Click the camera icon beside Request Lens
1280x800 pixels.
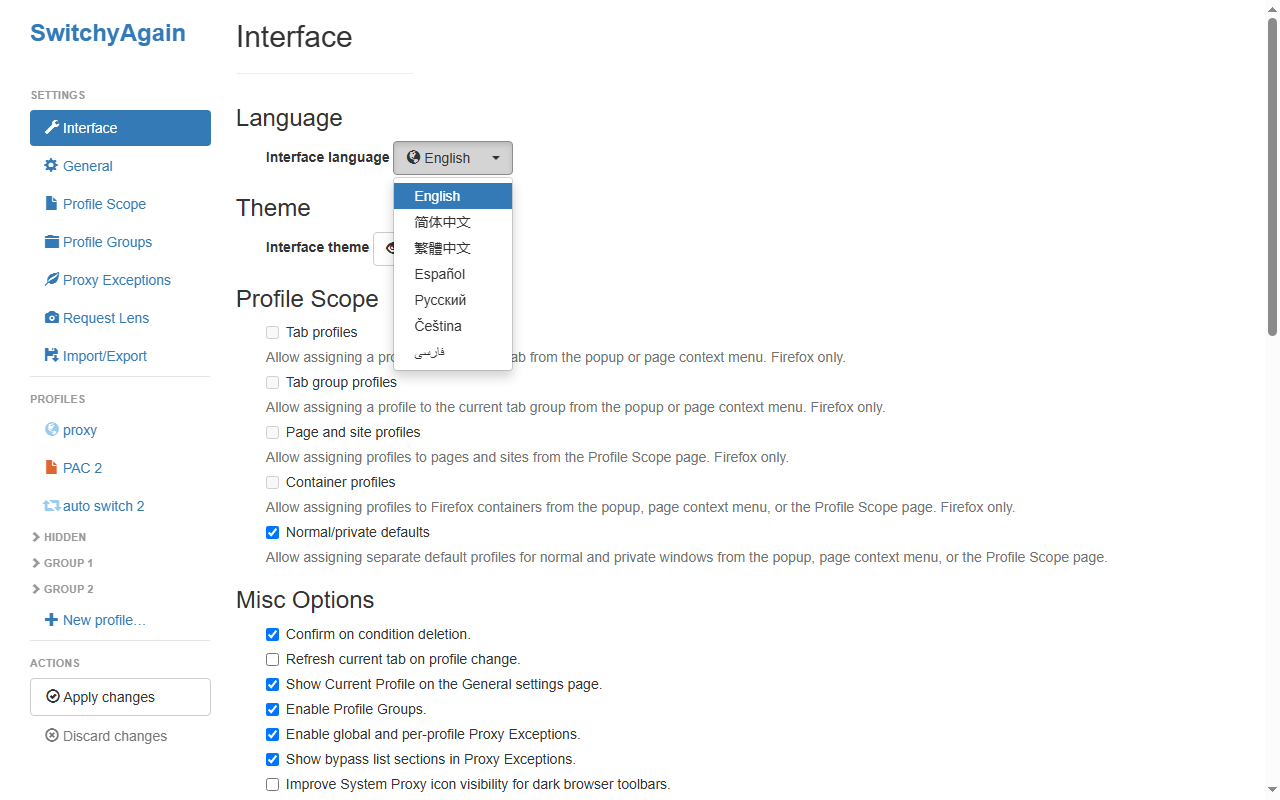pyautogui.click(x=51, y=318)
